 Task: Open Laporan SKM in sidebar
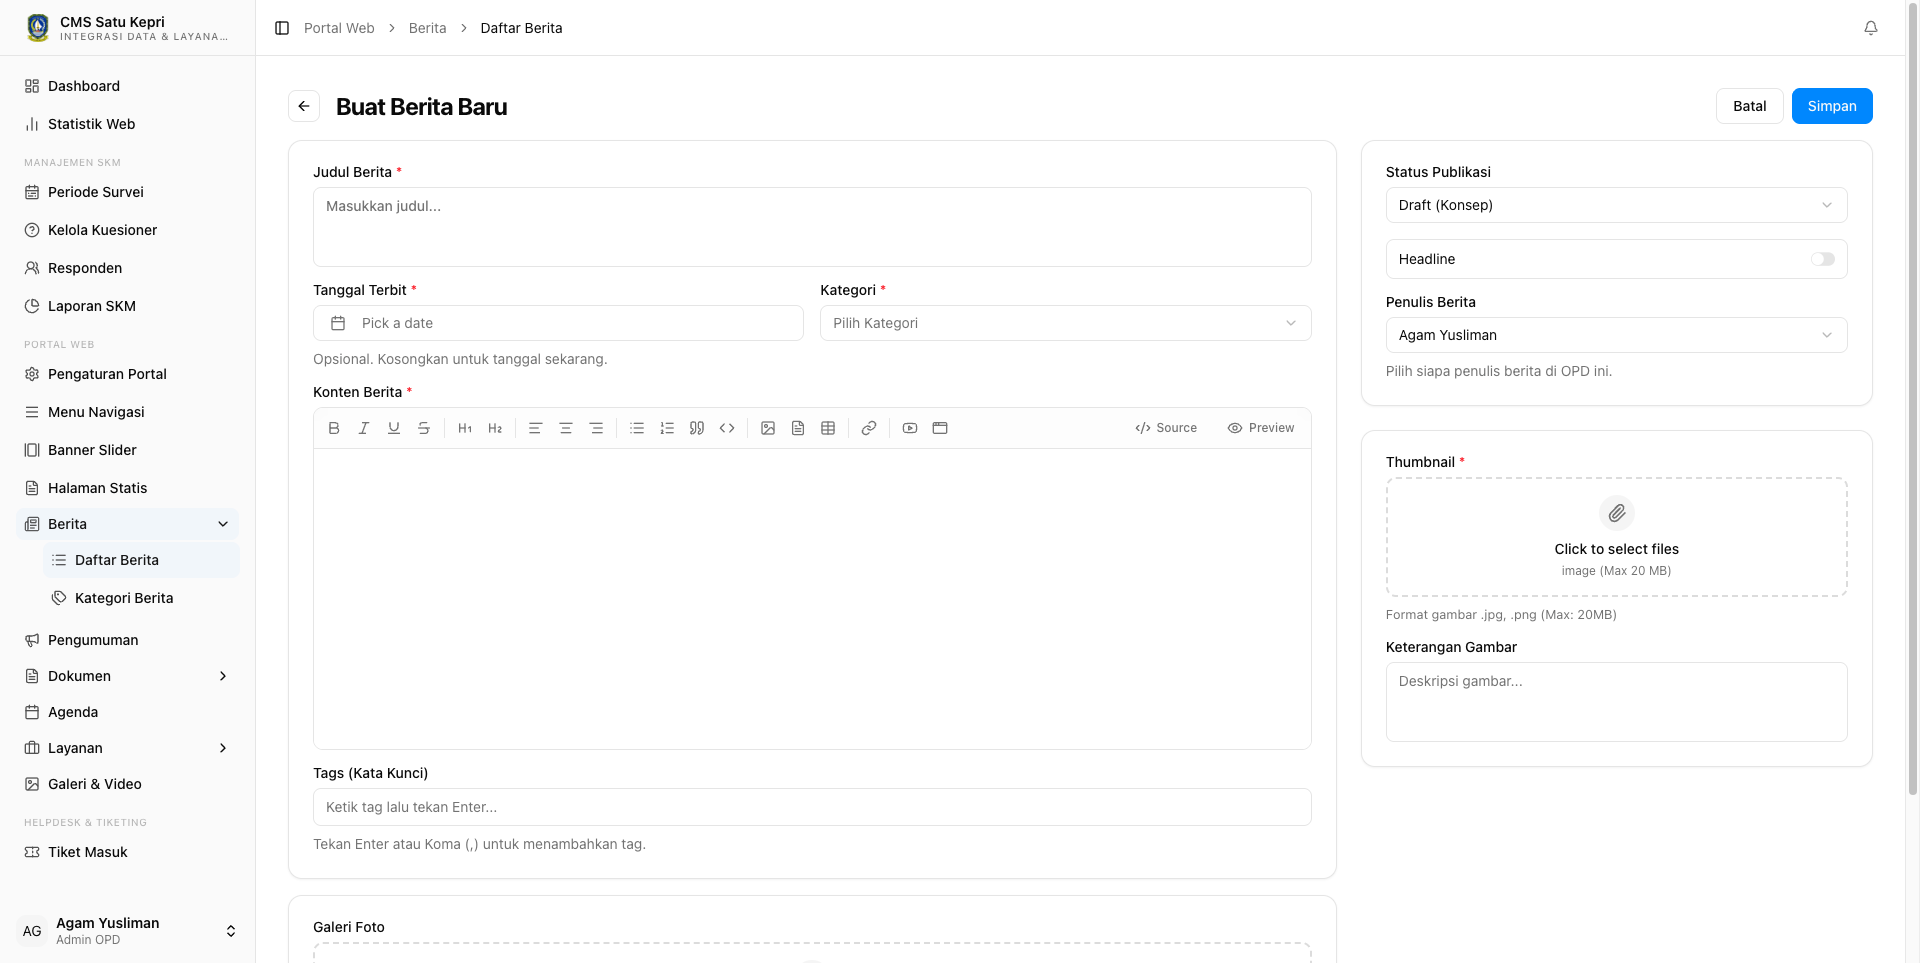point(128,306)
